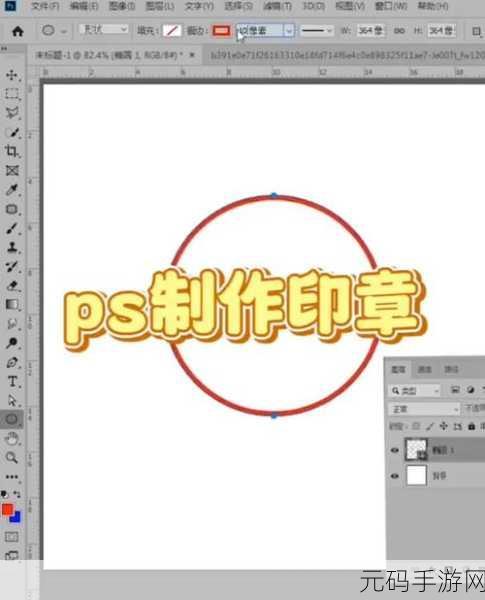Open the 图像(I) menu

[x=122, y=6]
